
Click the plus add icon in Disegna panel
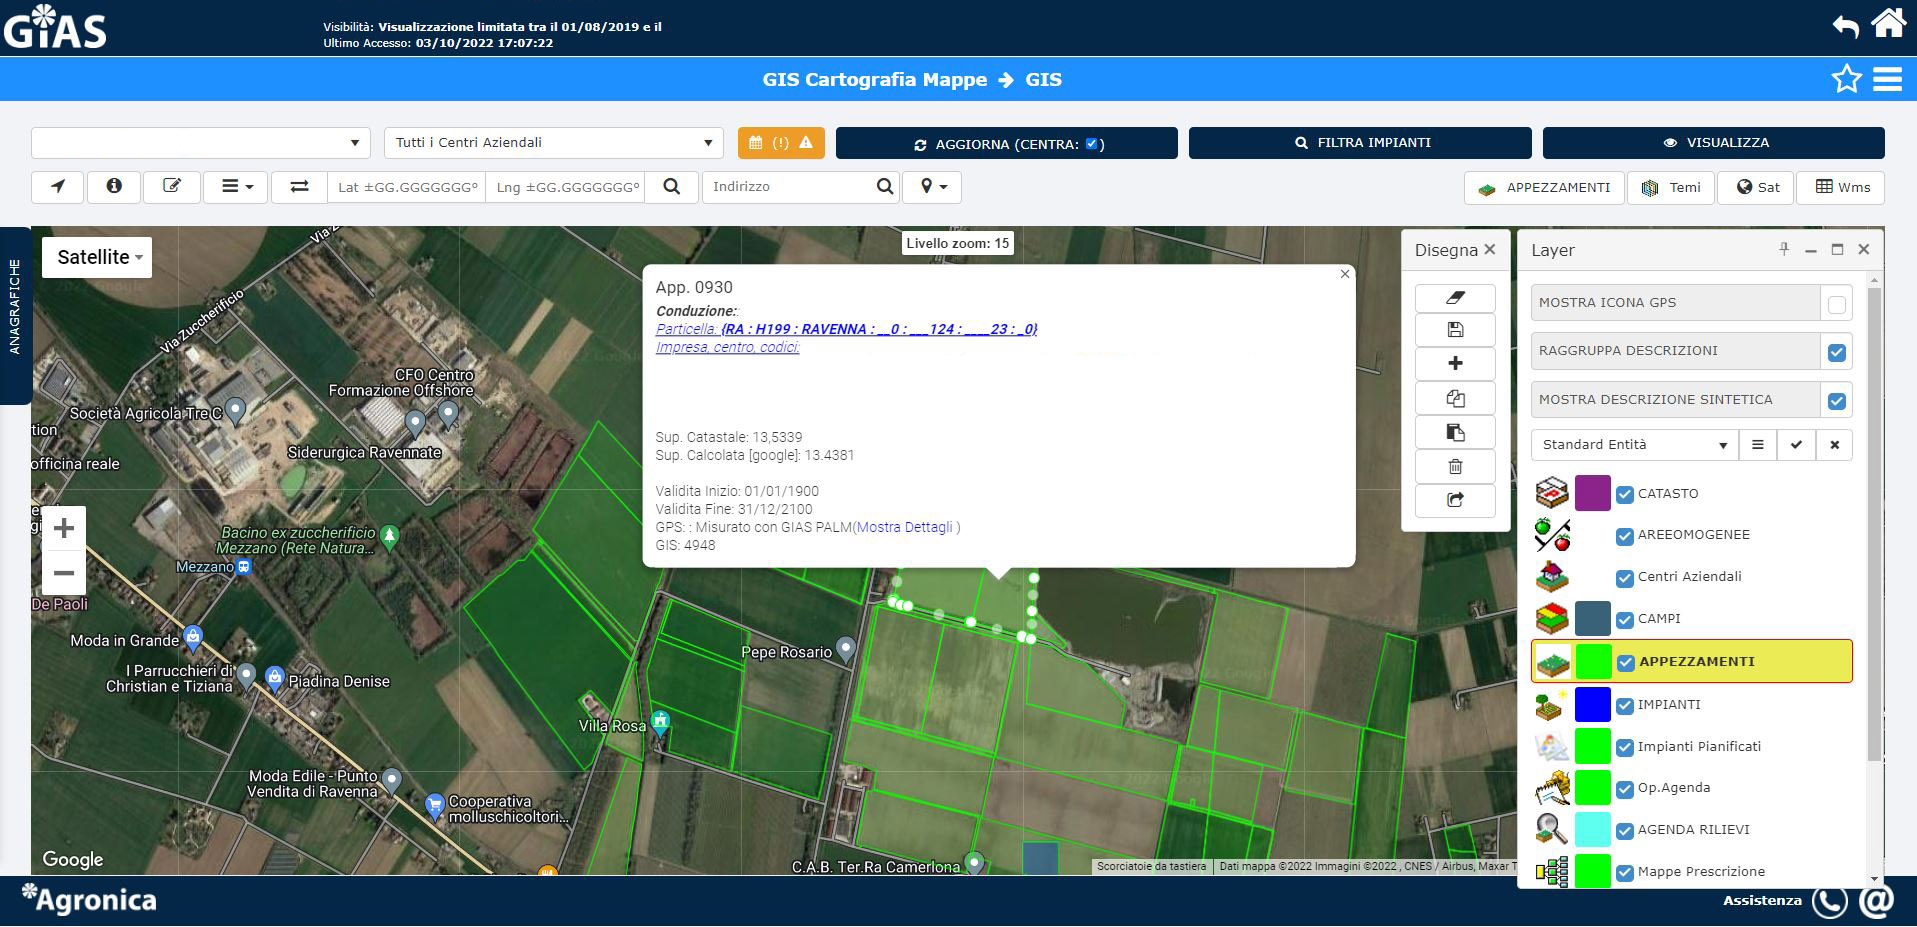point(1455,364)
